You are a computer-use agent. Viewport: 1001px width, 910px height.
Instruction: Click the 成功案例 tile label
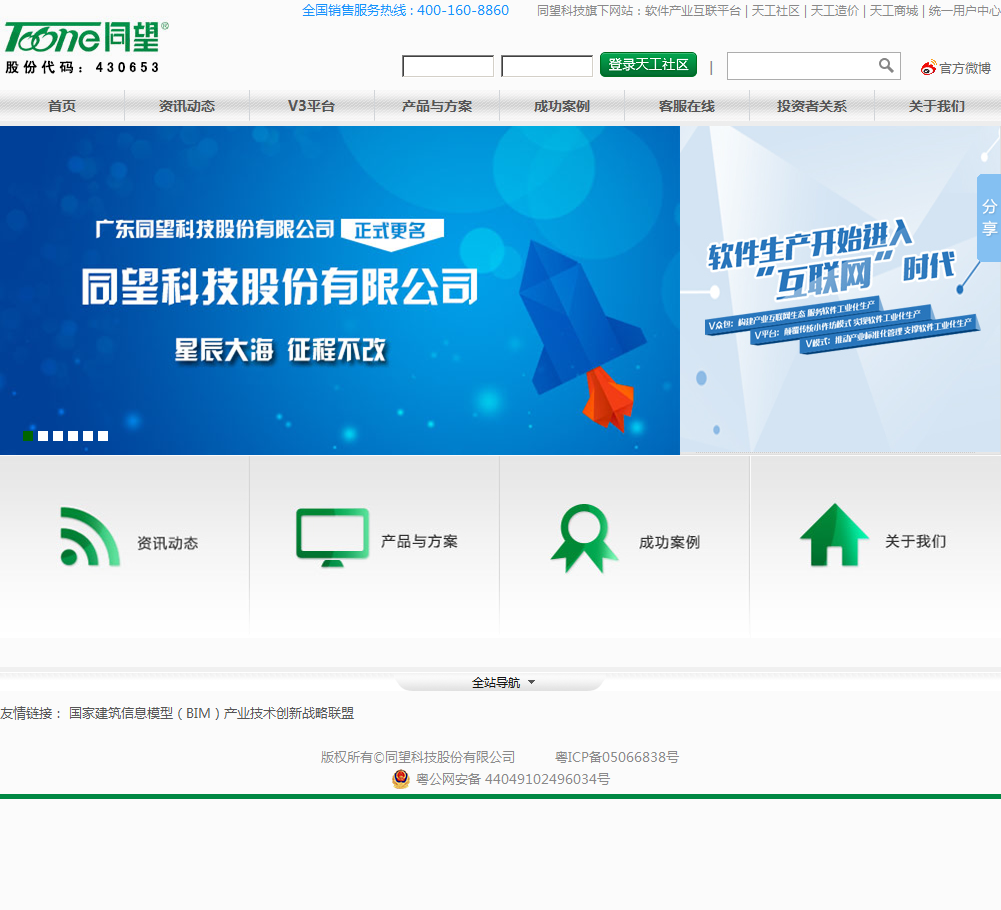(x=669, y=542)
